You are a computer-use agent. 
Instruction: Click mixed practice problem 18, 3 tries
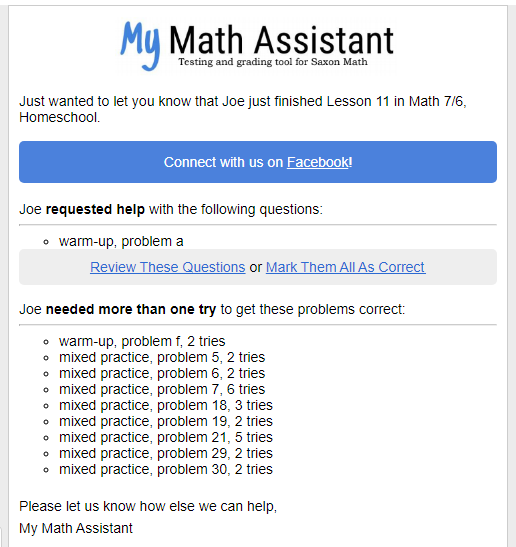click(166, 405)
